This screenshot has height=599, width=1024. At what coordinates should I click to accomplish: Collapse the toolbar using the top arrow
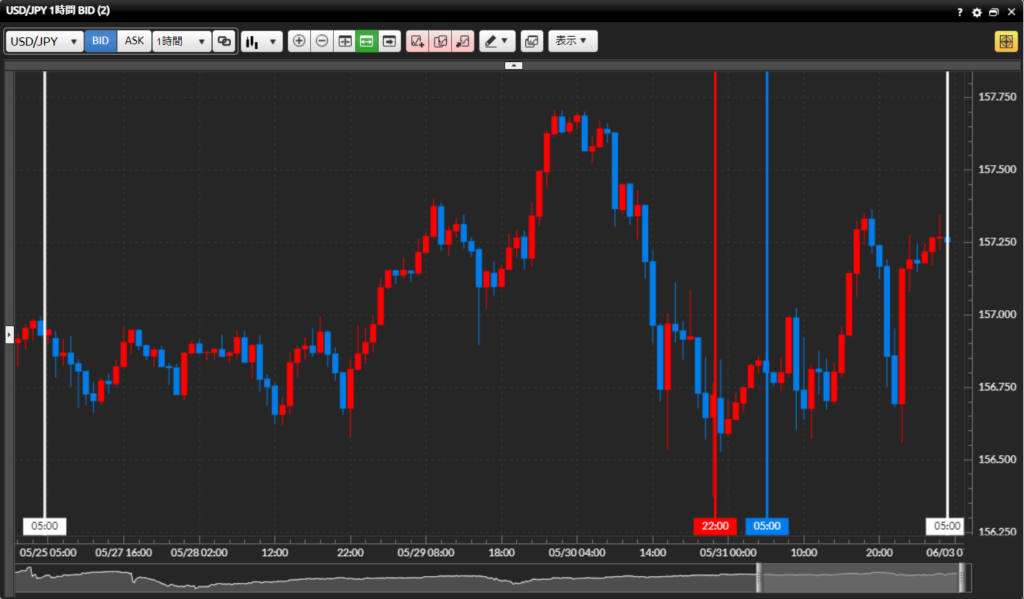(x=513, y=65)
